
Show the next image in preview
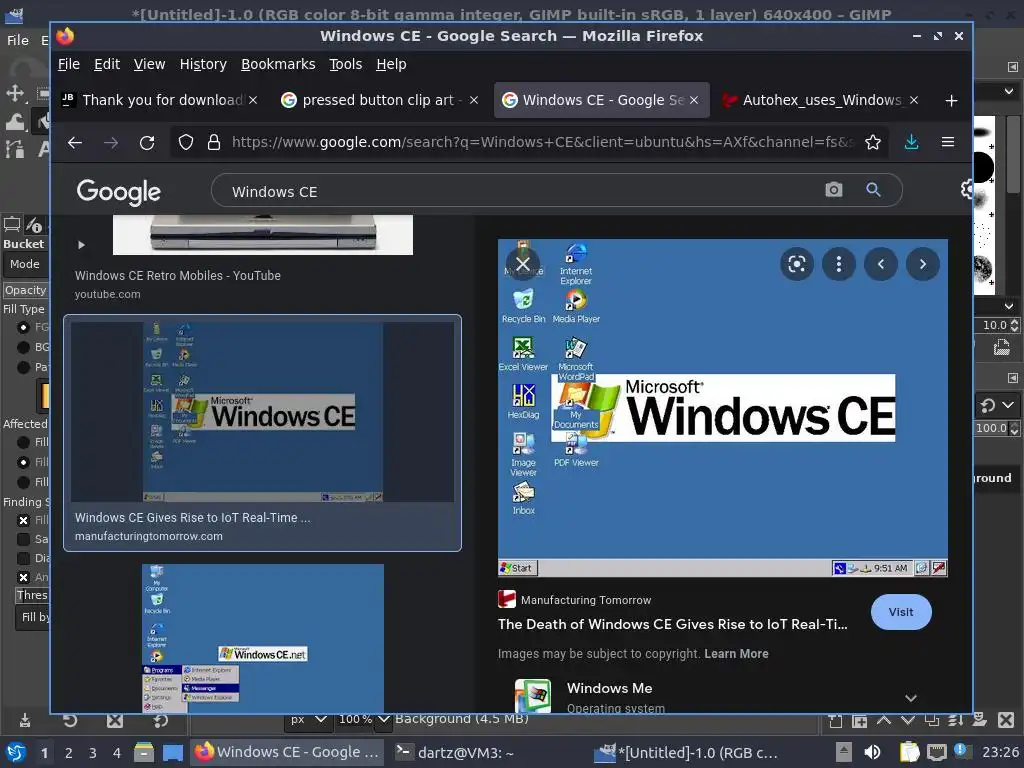[x=922, y=264]
